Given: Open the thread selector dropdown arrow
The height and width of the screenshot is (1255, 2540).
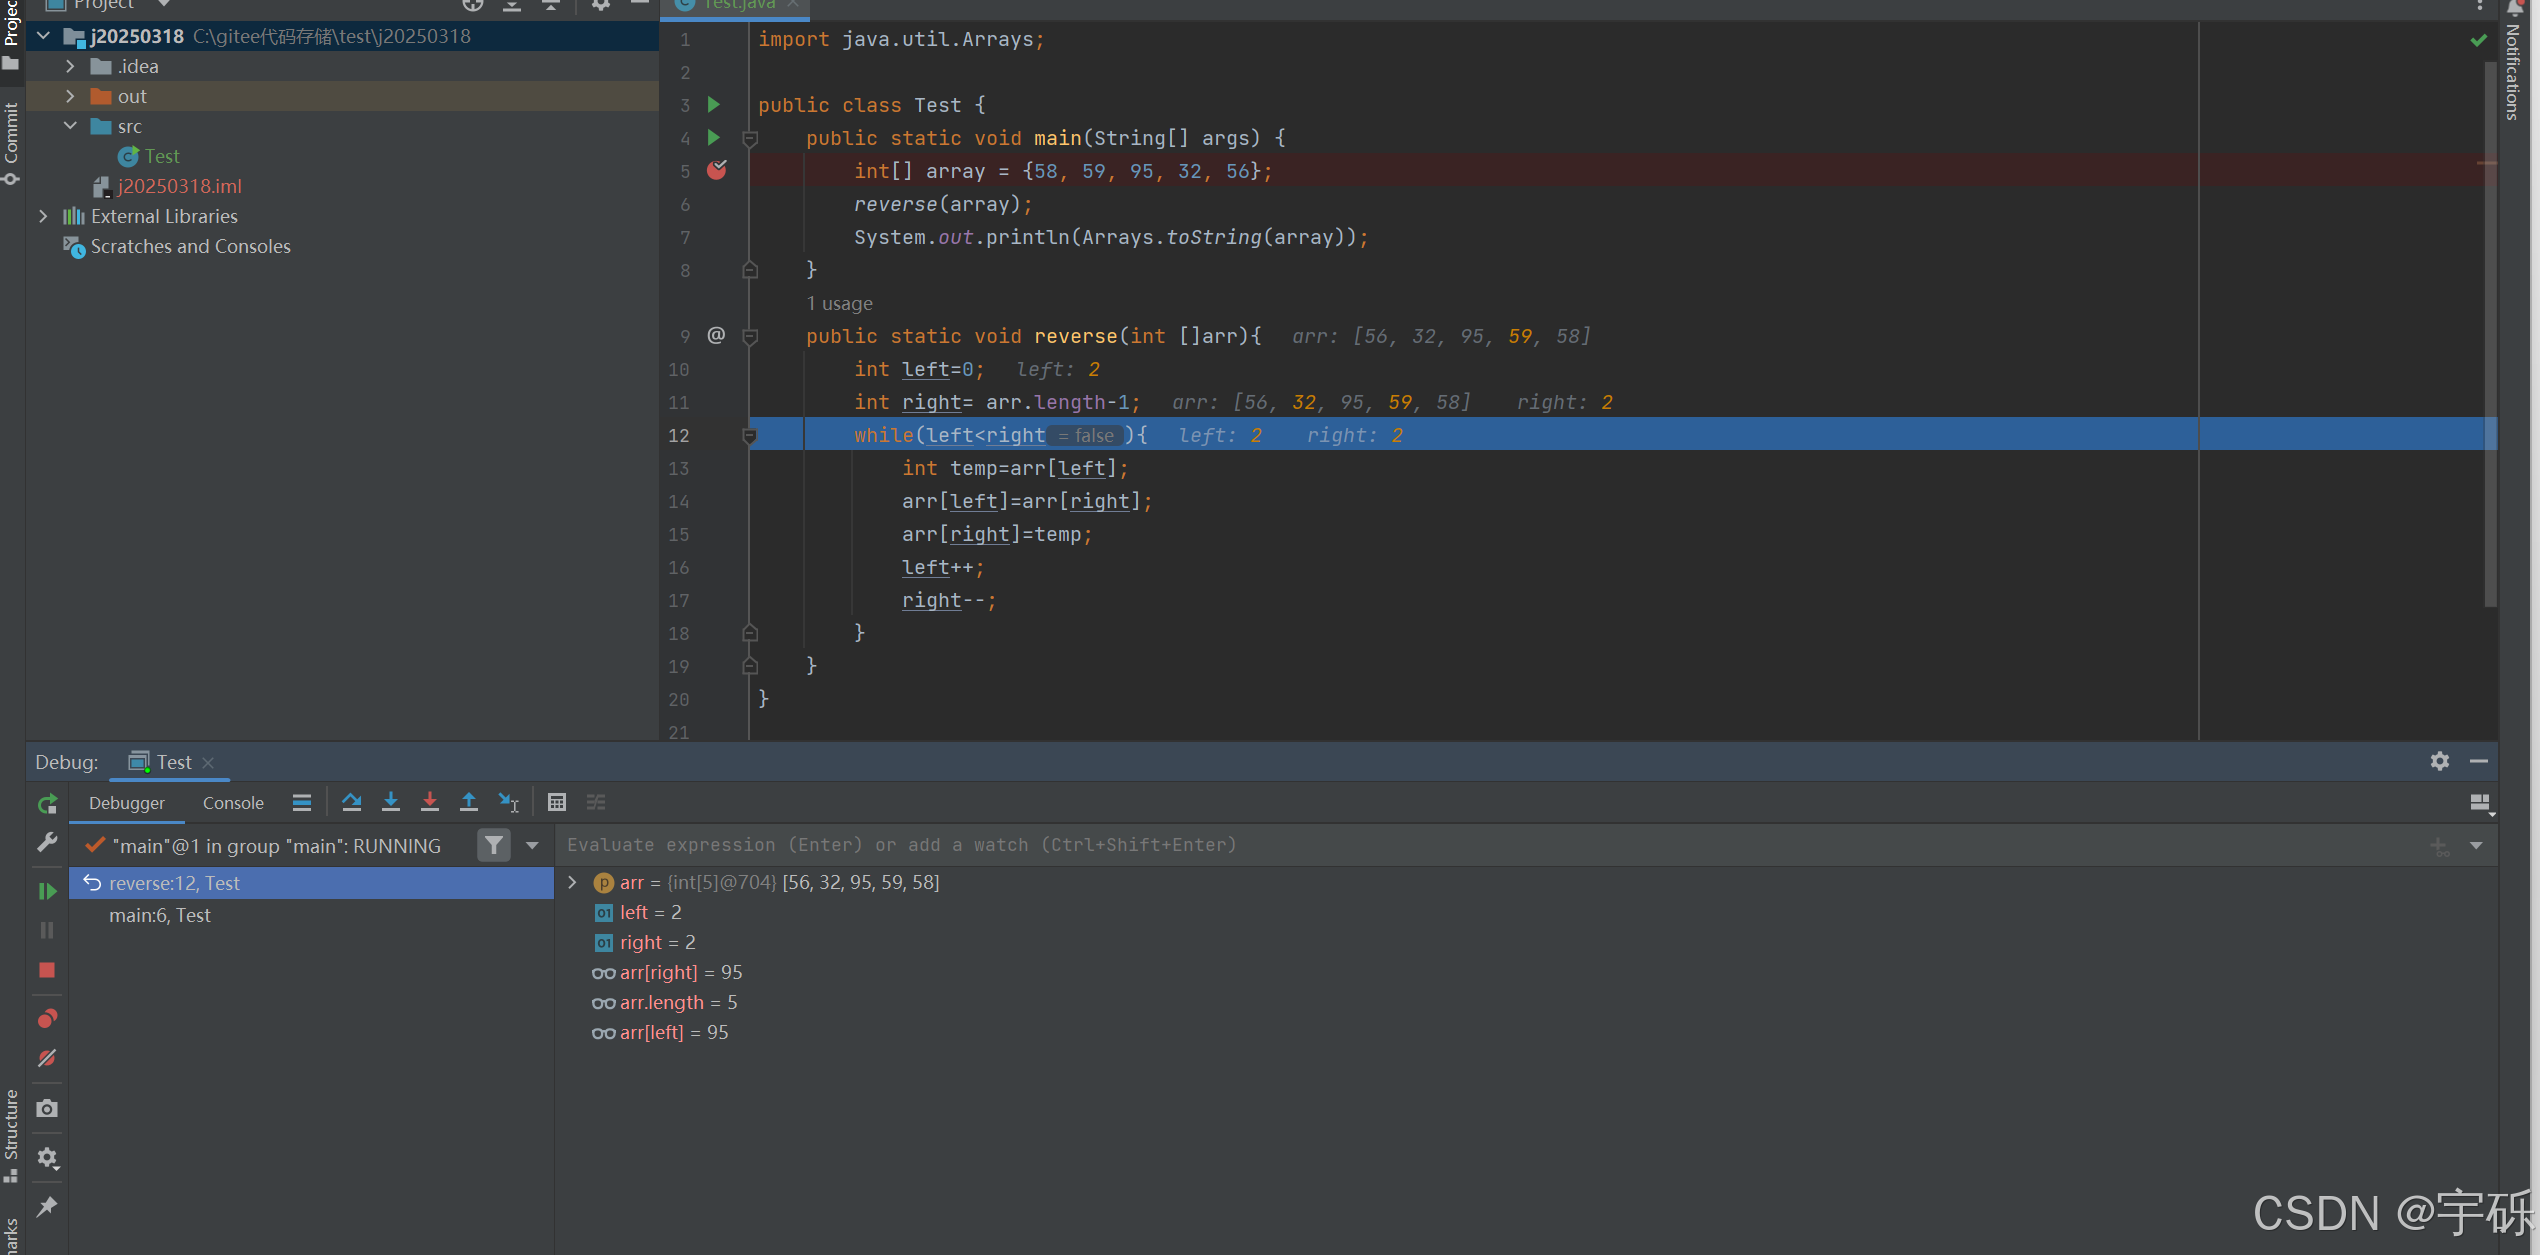Looking at the screenshot, I should 532,846.
